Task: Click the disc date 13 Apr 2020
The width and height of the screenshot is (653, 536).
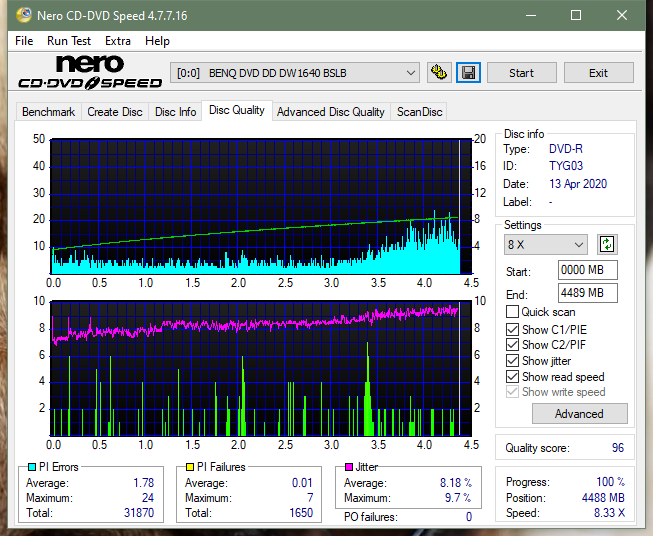Action: [578, 184]
